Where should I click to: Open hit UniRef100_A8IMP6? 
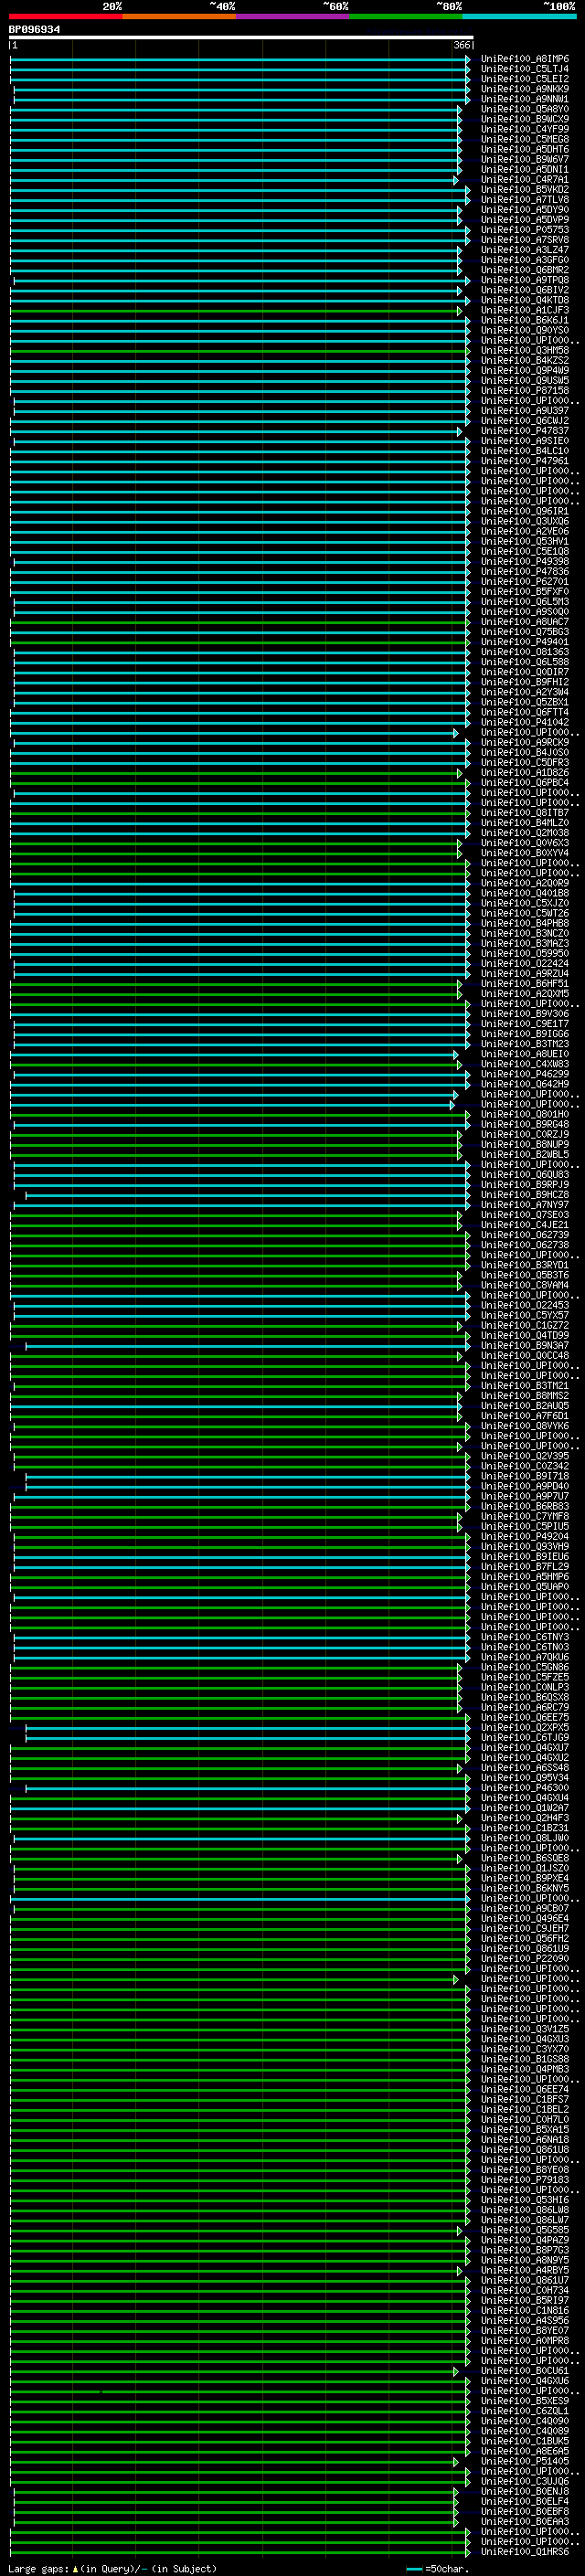coord(525,59)
